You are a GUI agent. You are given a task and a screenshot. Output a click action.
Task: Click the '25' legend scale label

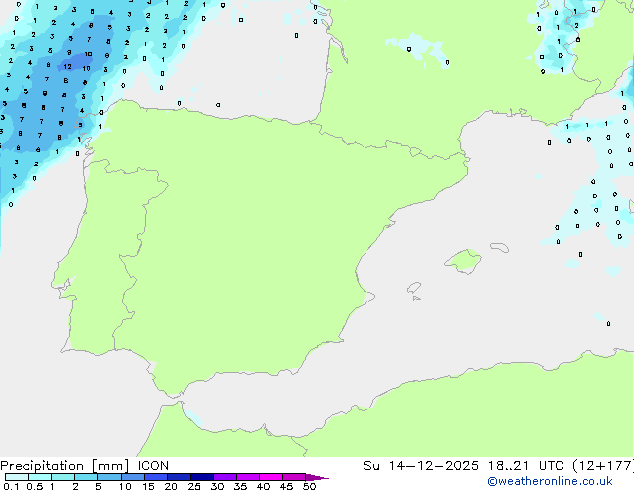[x=194, y=486]
